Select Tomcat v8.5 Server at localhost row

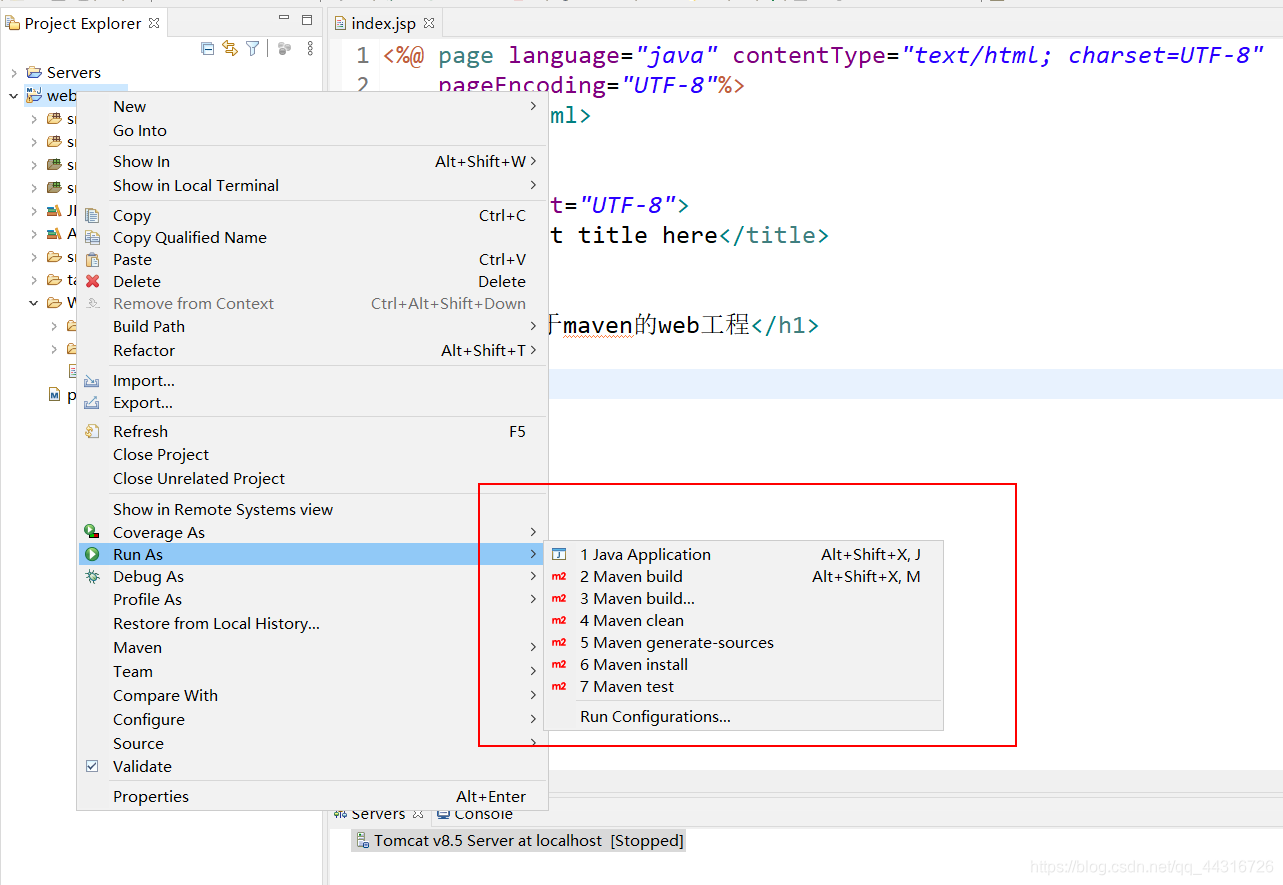[x=518, y=841]
